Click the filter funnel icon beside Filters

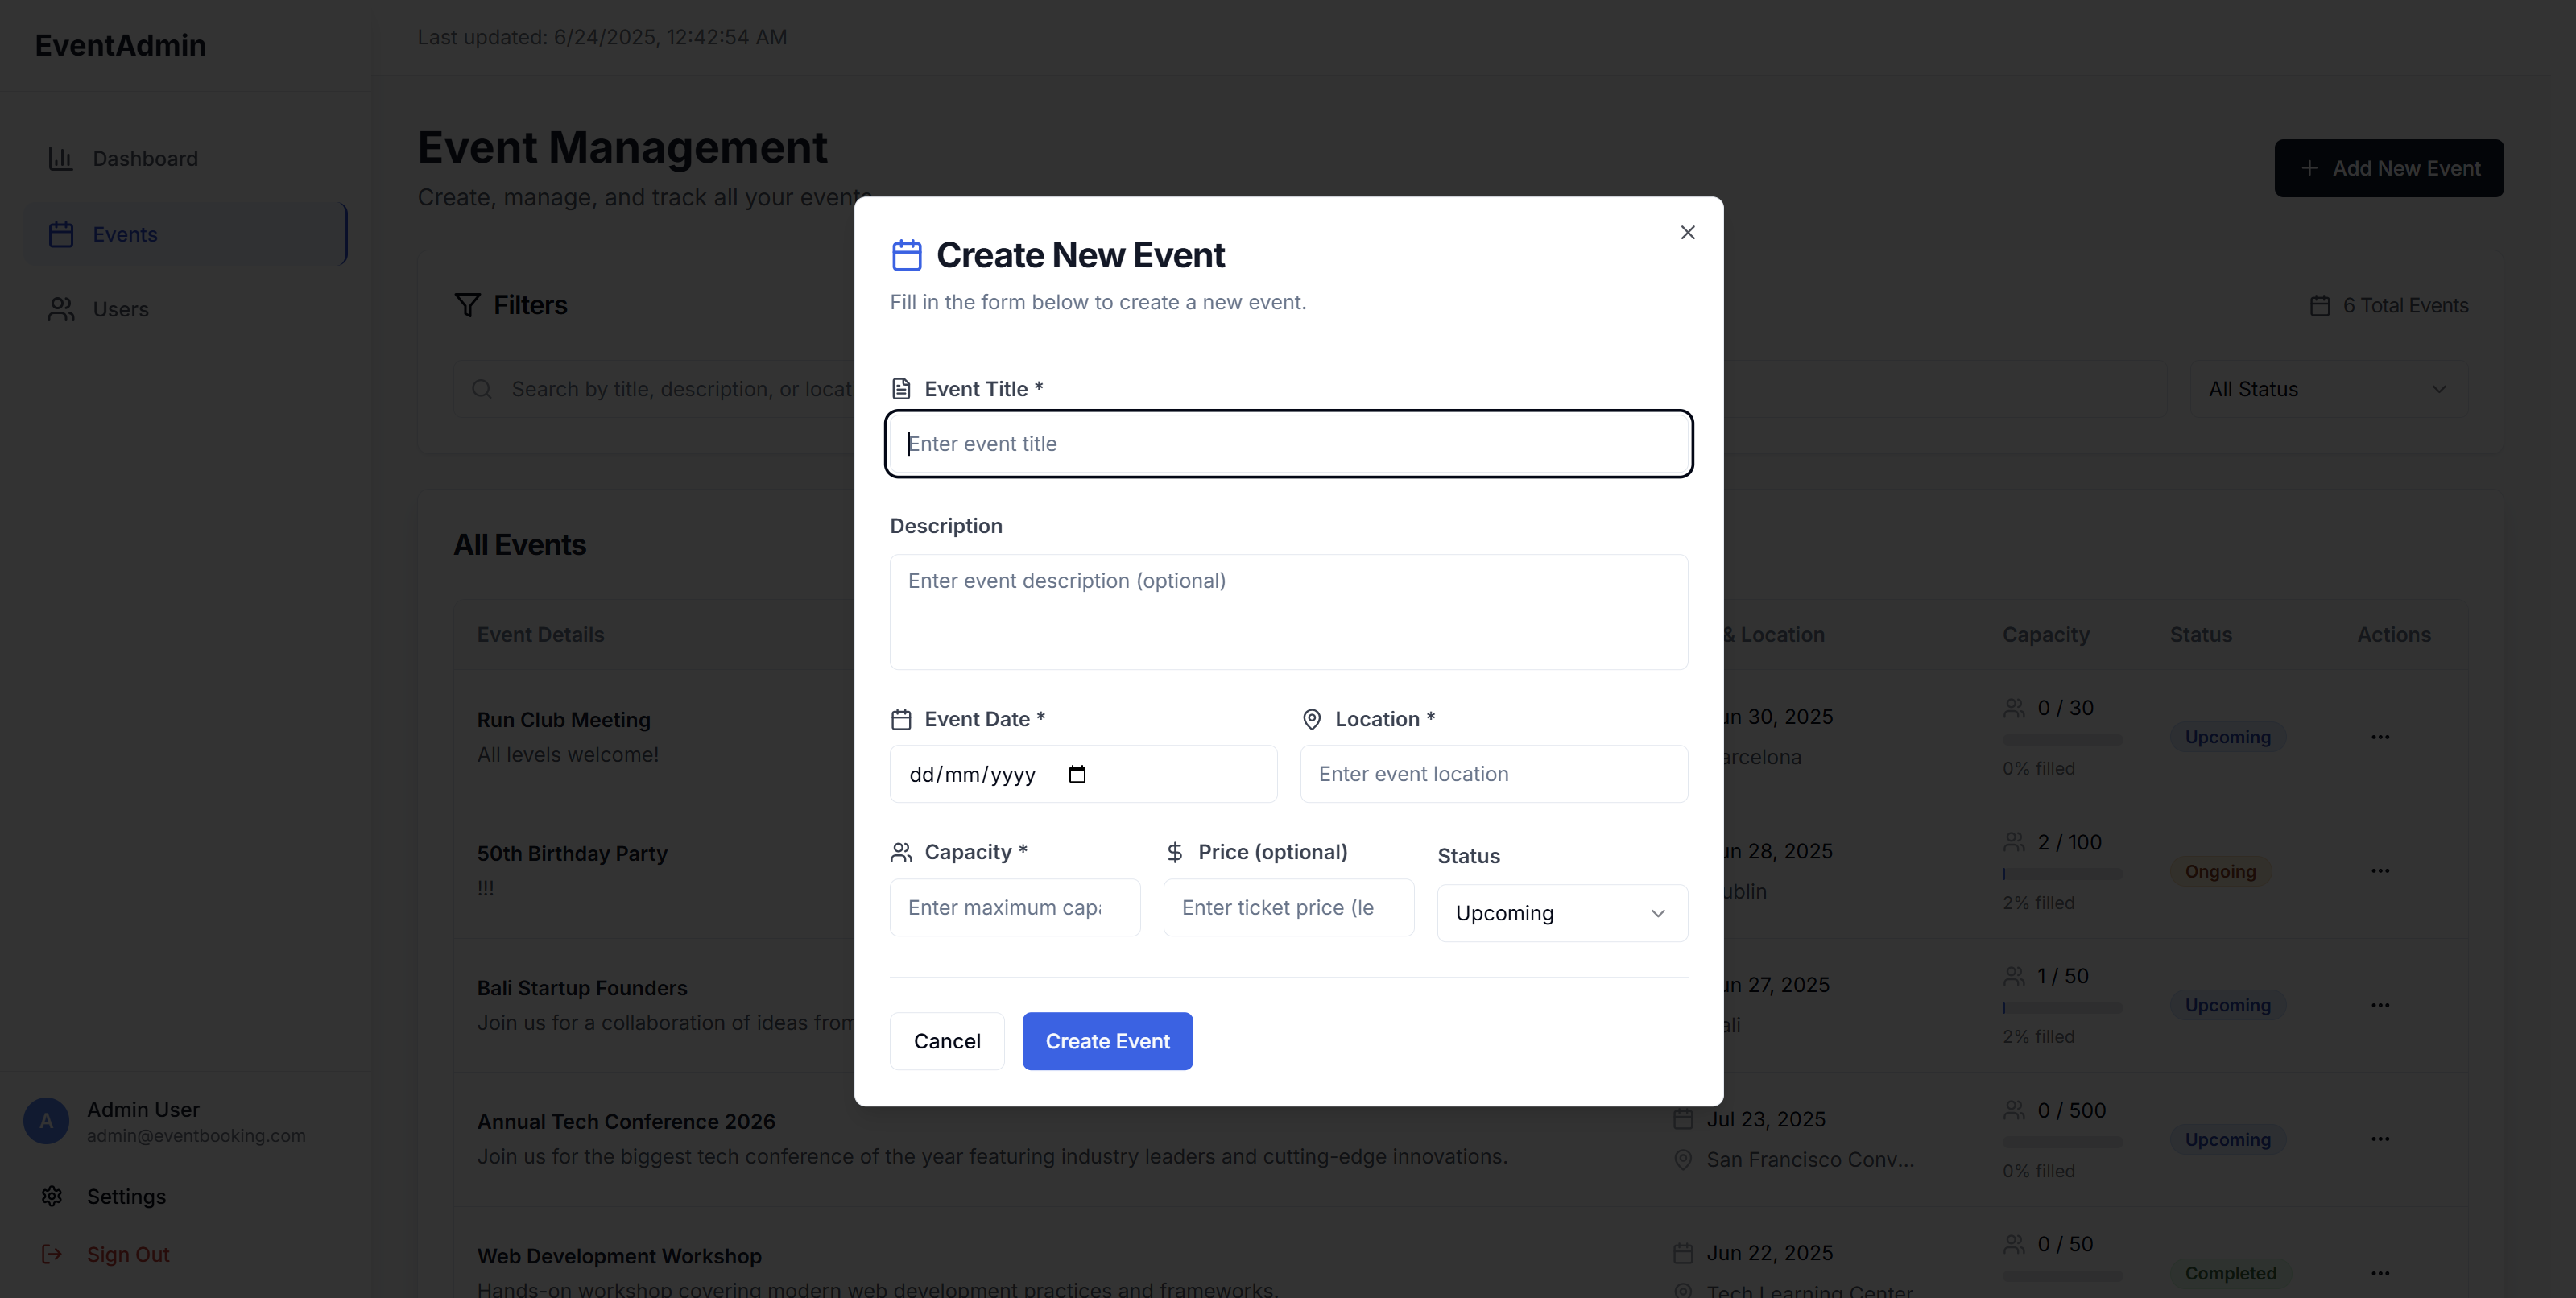467,305
